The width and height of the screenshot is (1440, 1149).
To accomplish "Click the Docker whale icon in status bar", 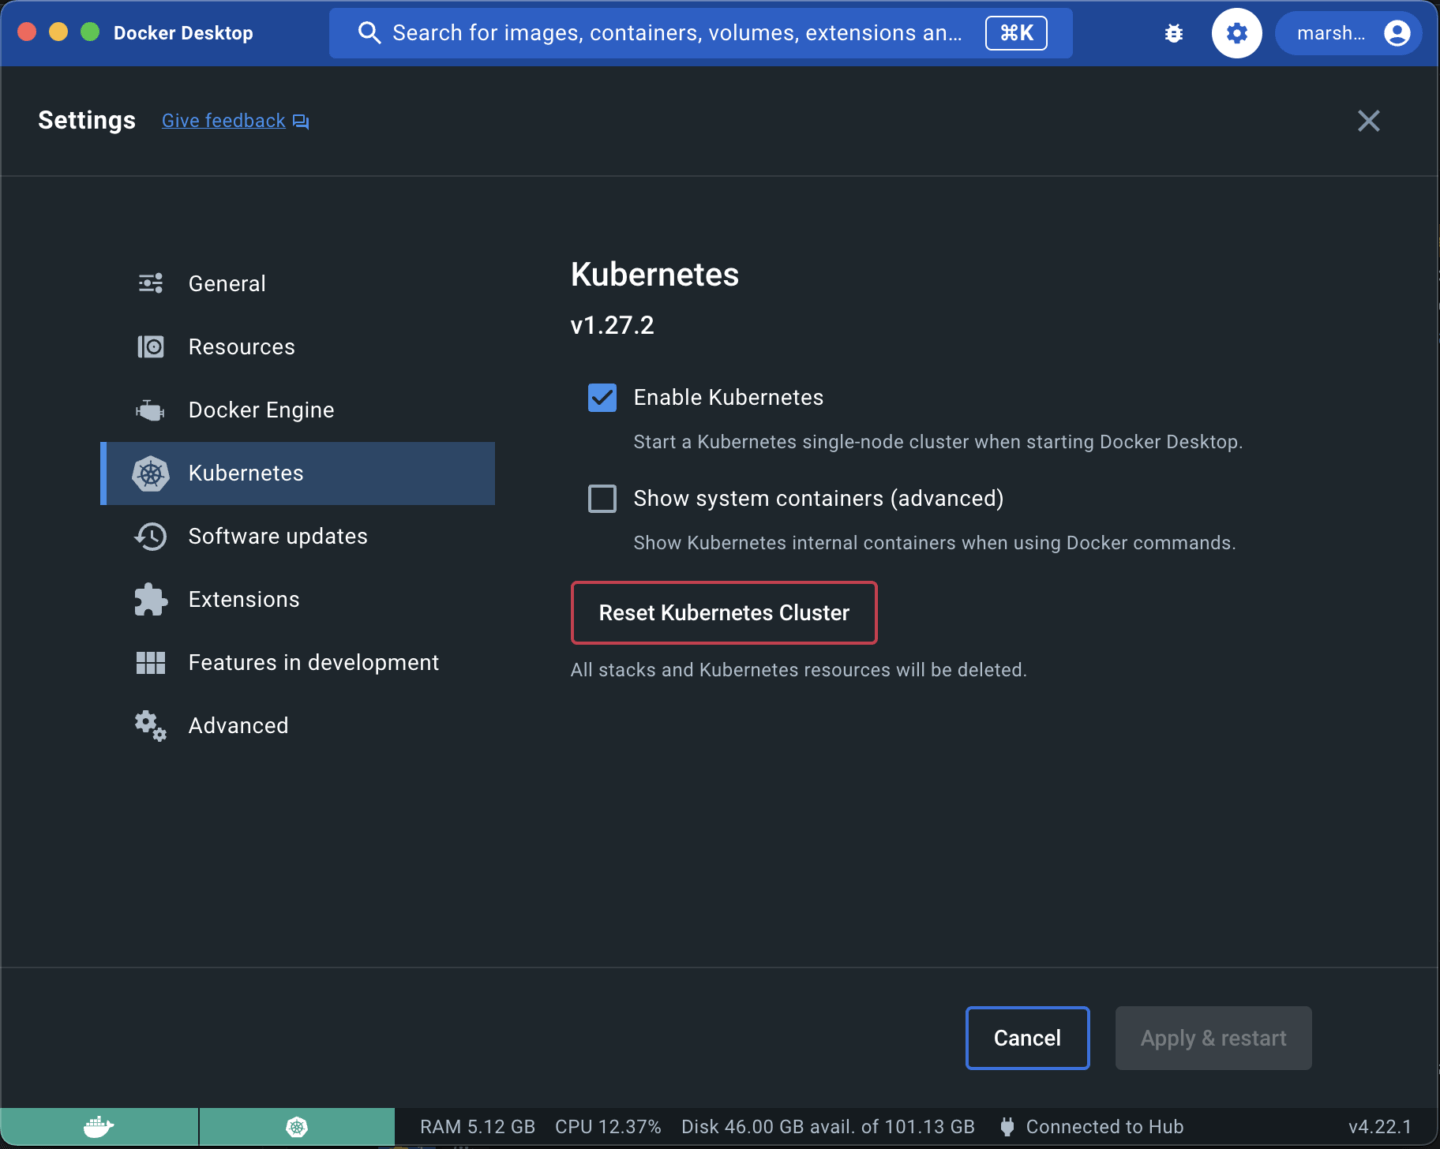I will pyautogui.click(x=98, y=1127).
